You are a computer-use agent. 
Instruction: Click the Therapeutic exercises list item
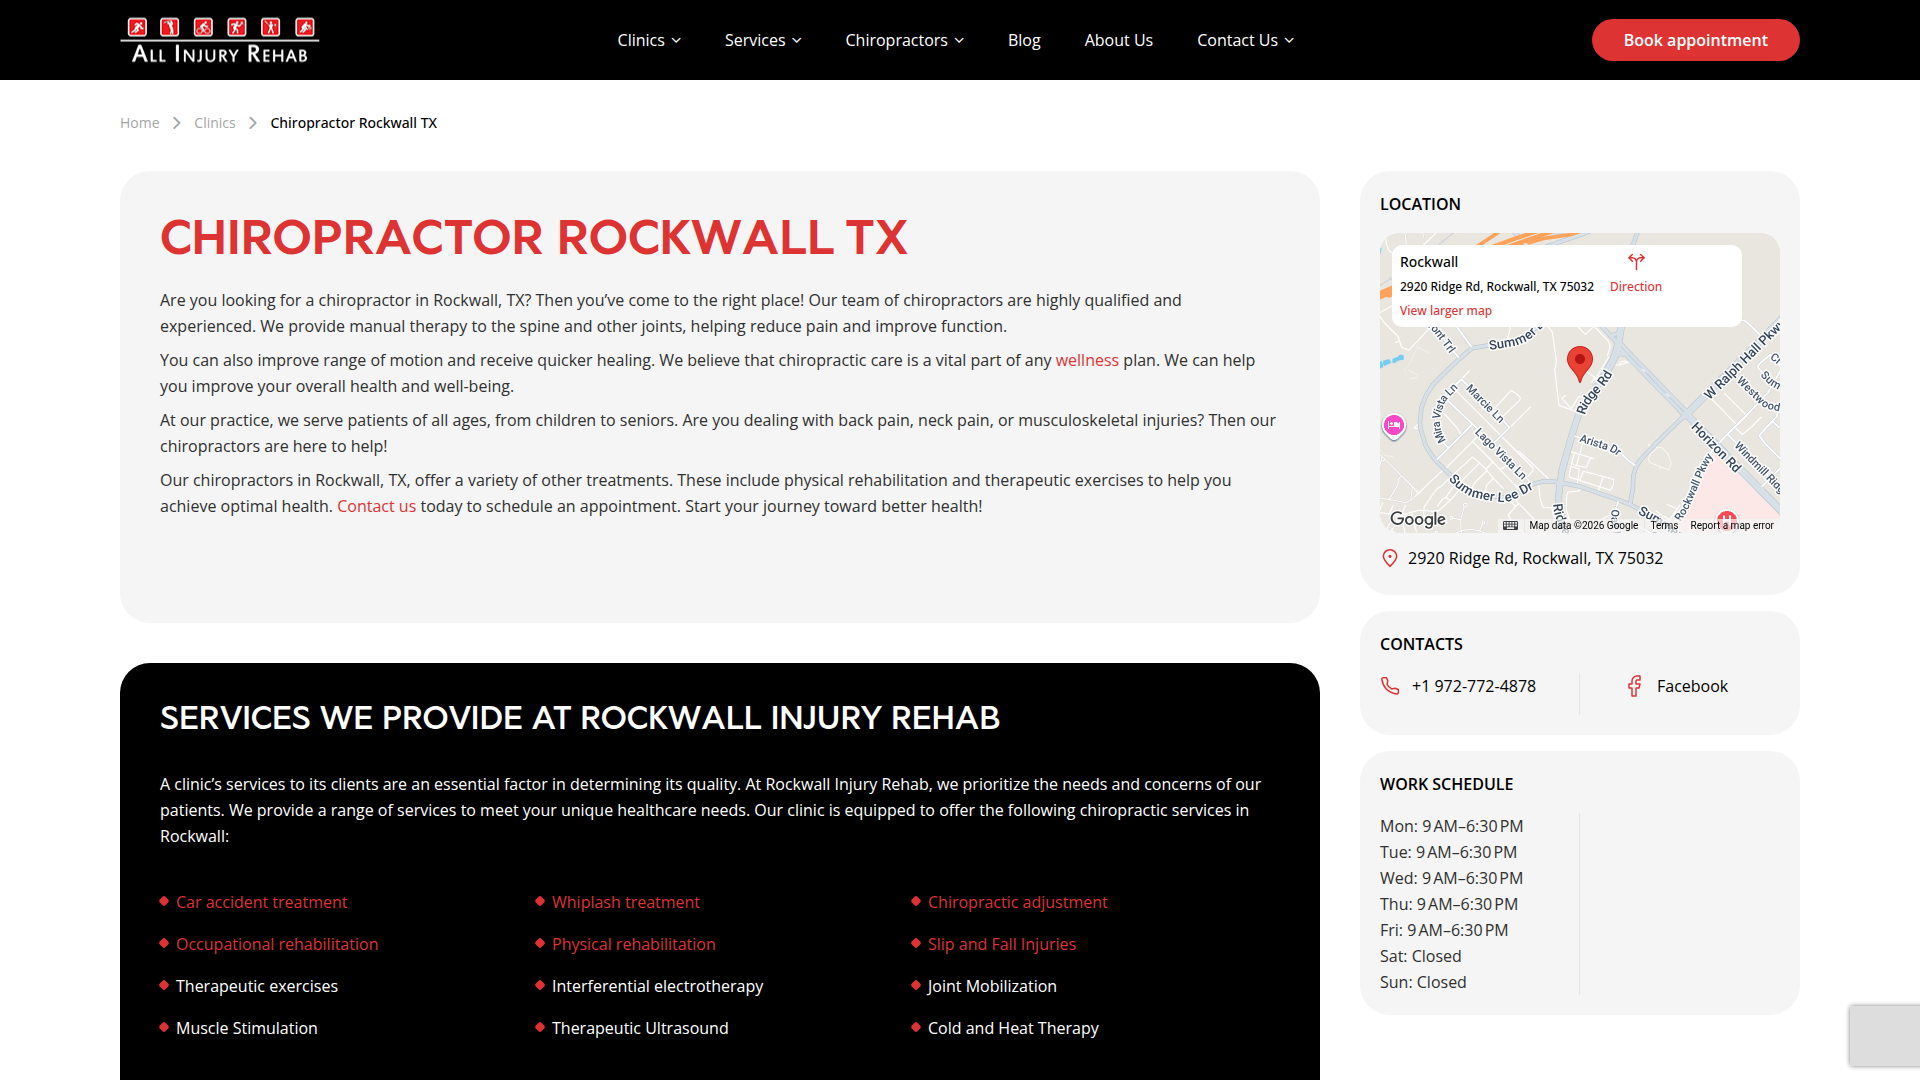pyautogui.click(x=257, y=986)
